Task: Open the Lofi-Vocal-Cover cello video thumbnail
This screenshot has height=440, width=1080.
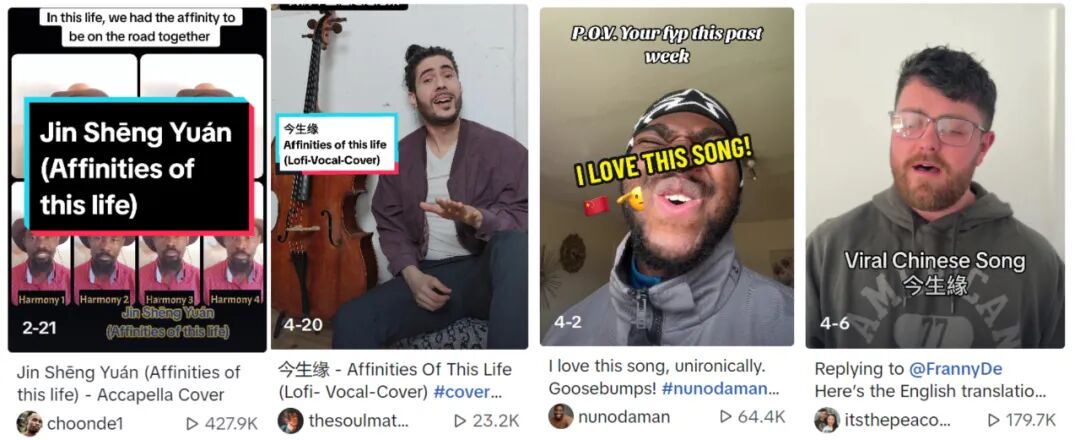Action: coord(399,177)
